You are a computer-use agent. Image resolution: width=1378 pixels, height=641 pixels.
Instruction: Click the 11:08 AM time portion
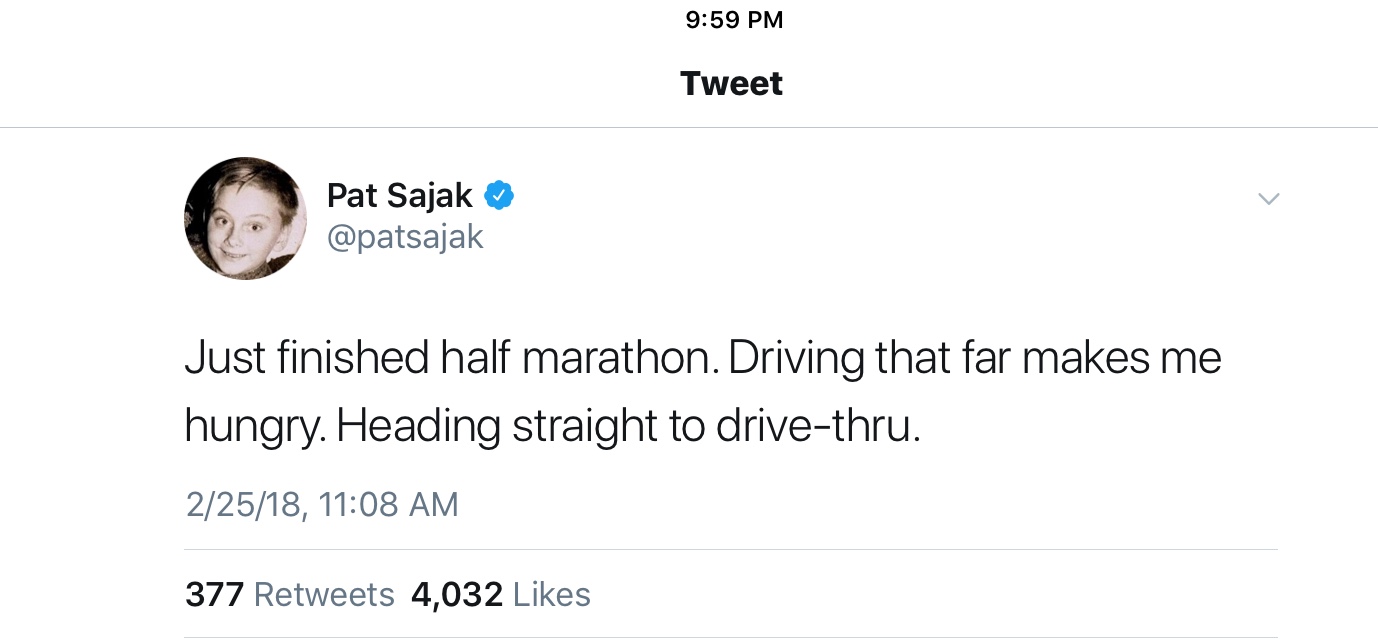(389, 504)
